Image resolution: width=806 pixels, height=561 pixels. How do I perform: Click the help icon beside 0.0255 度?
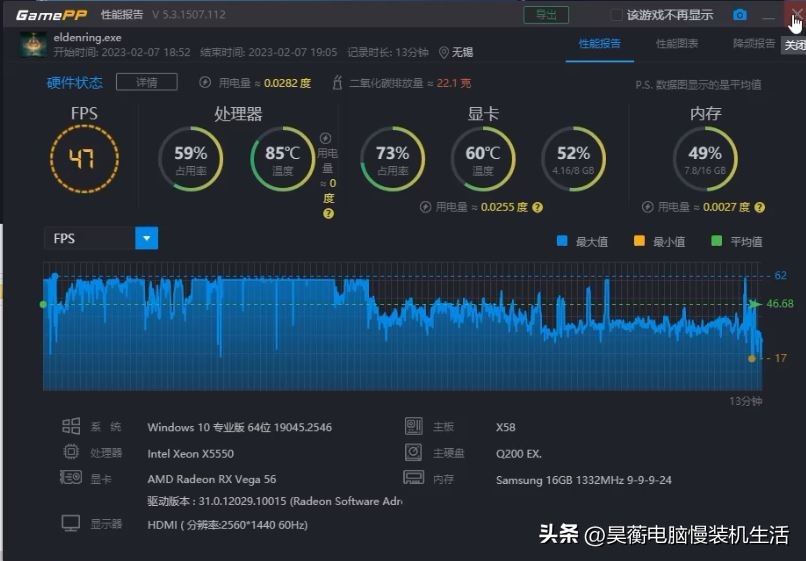(x=537, y=207)
